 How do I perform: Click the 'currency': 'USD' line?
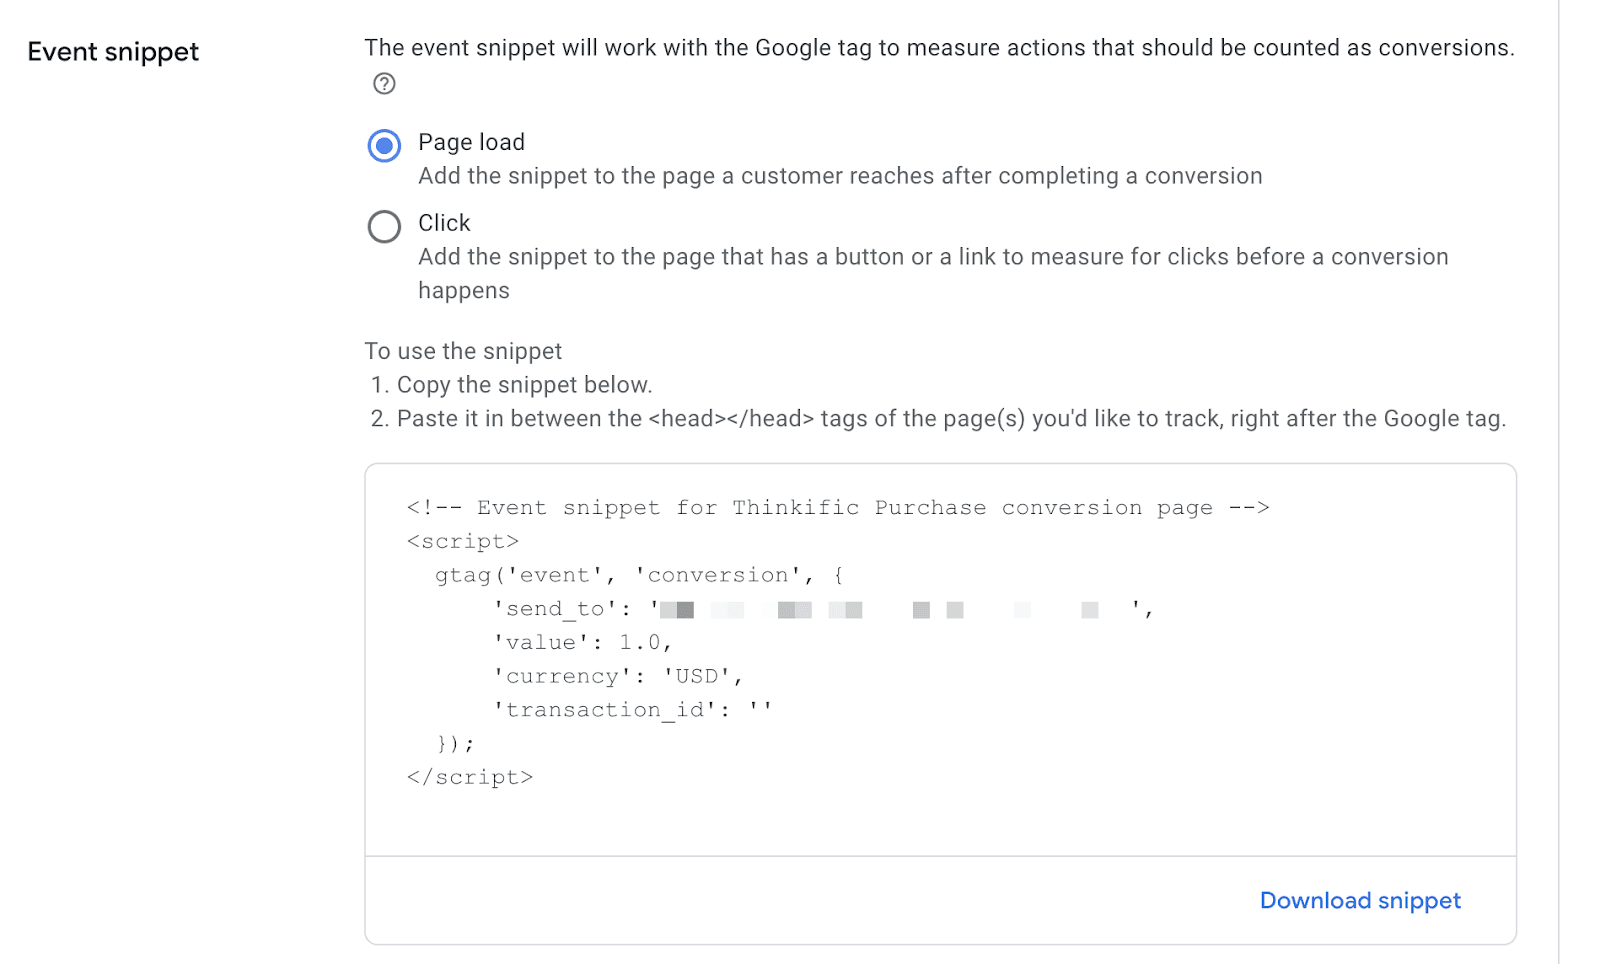pos(618,677)
